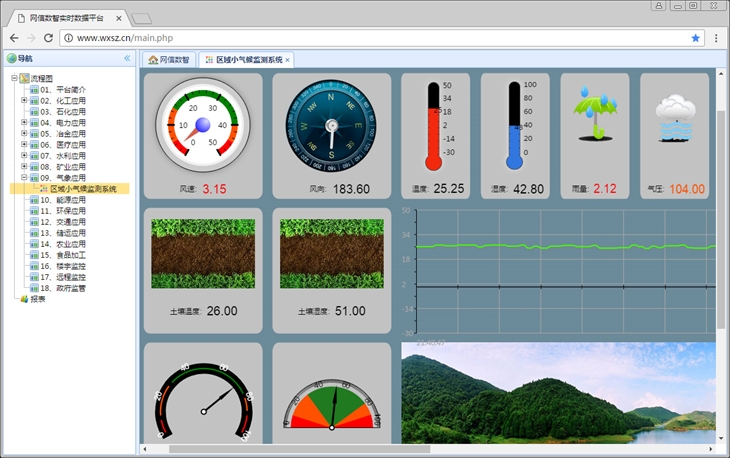Expand the 07、水利应用 node
This screenshot has height=458, width=730.
[24, 155]
